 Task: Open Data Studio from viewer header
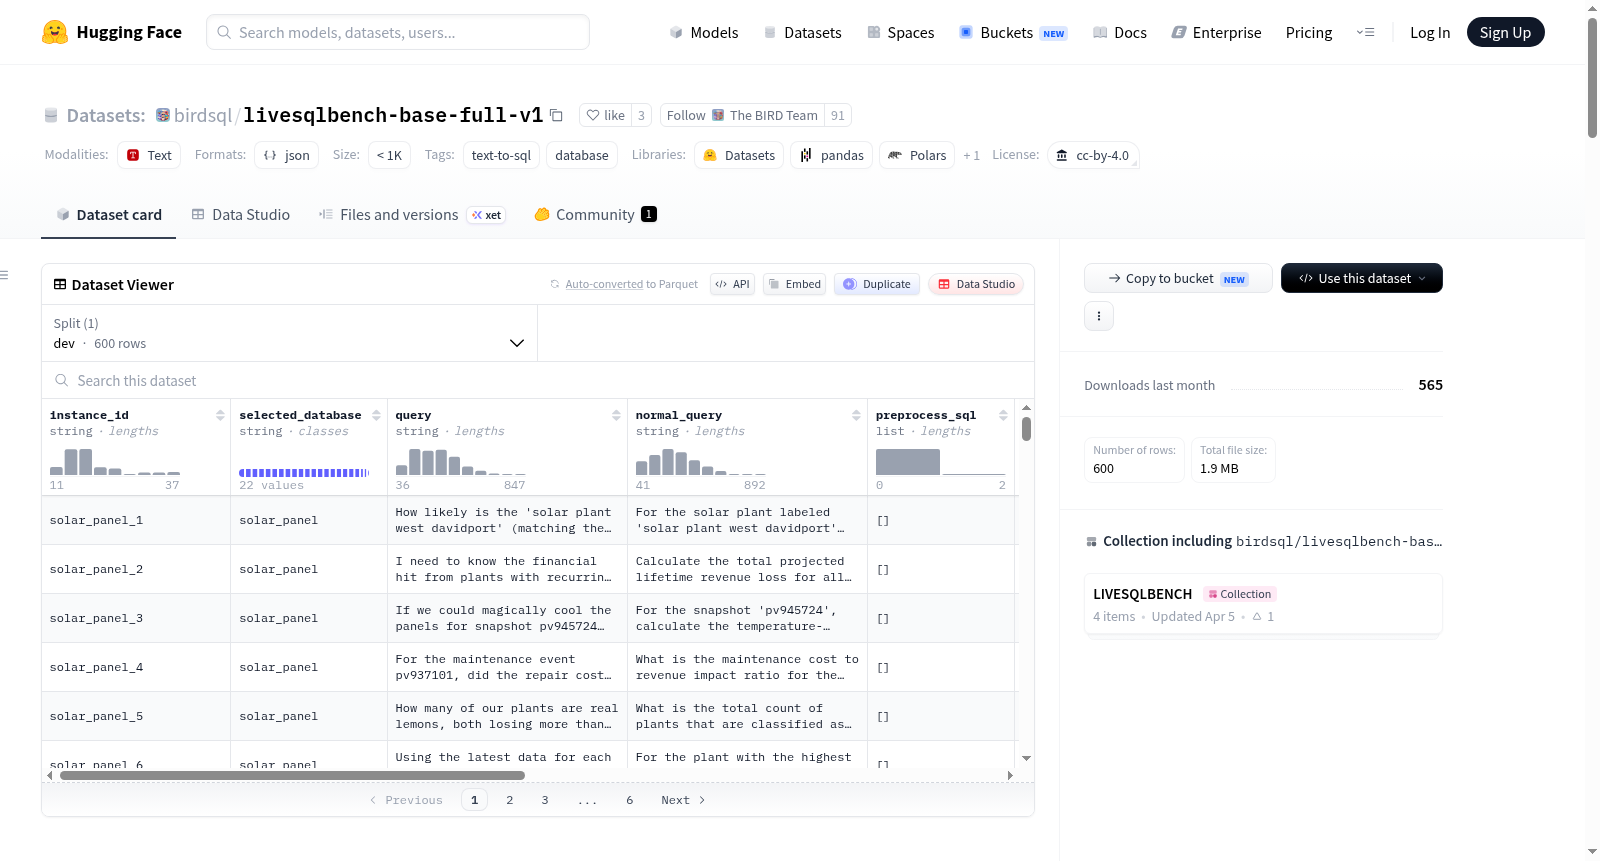[976, 284]
